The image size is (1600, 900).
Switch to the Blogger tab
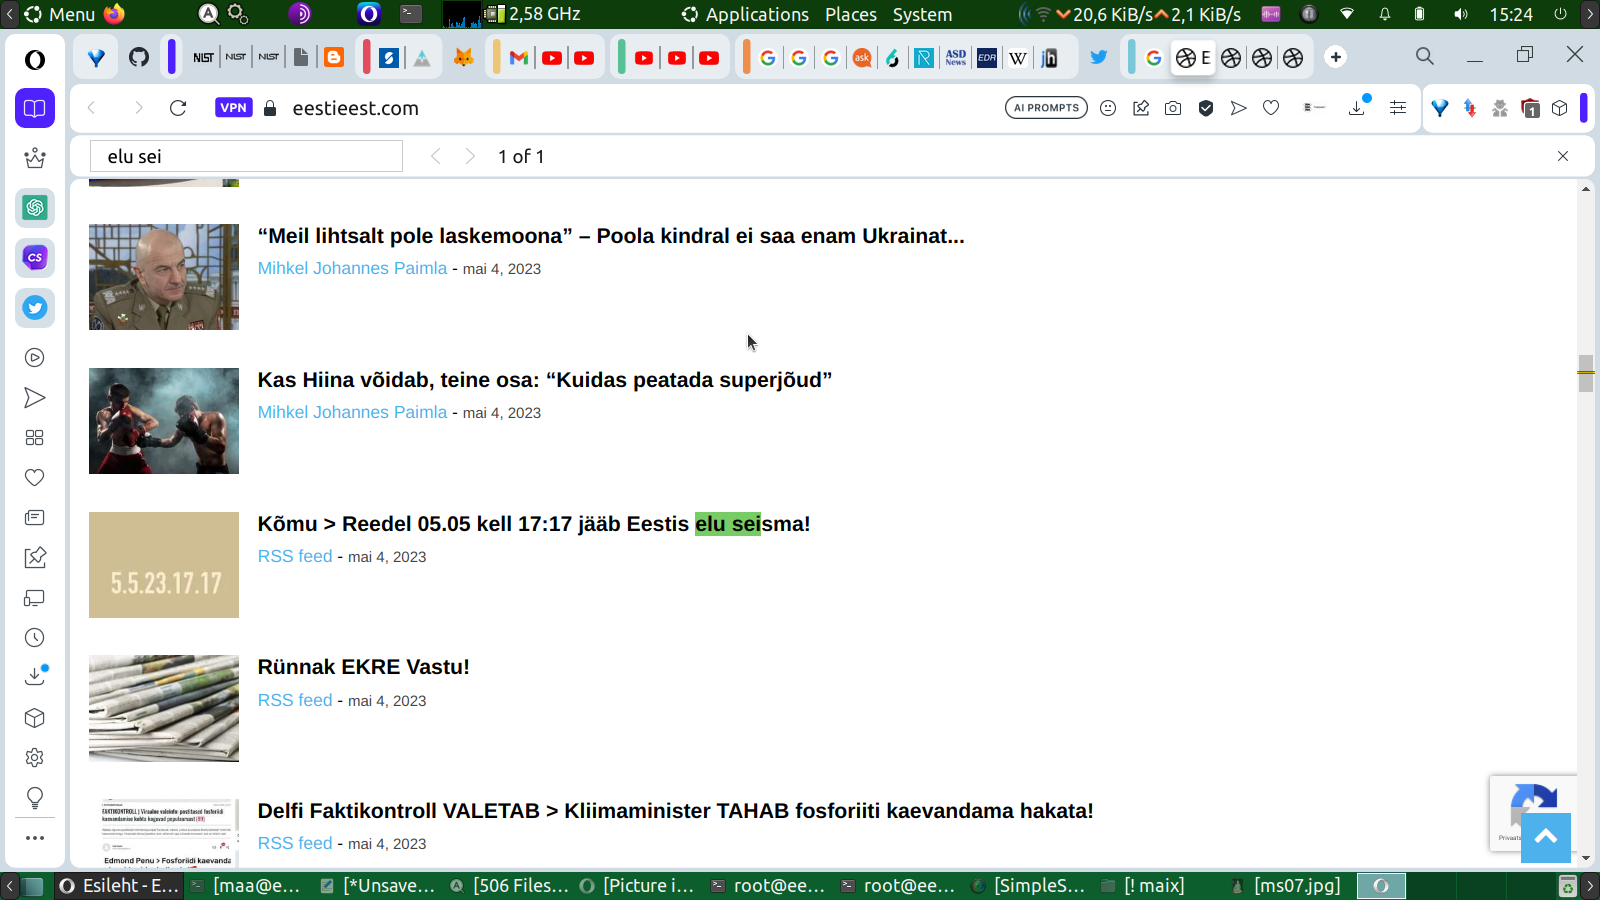pos(334,58)
